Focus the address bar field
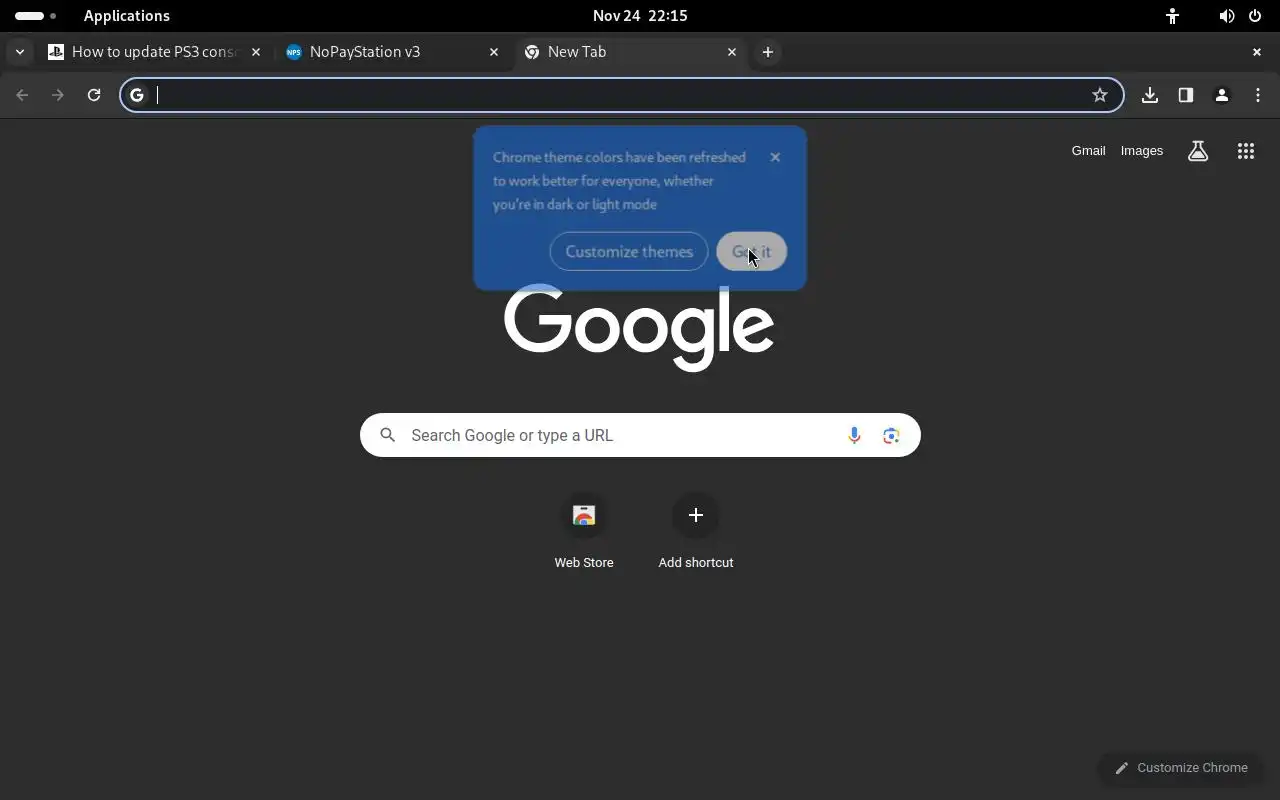 (622, 95)
